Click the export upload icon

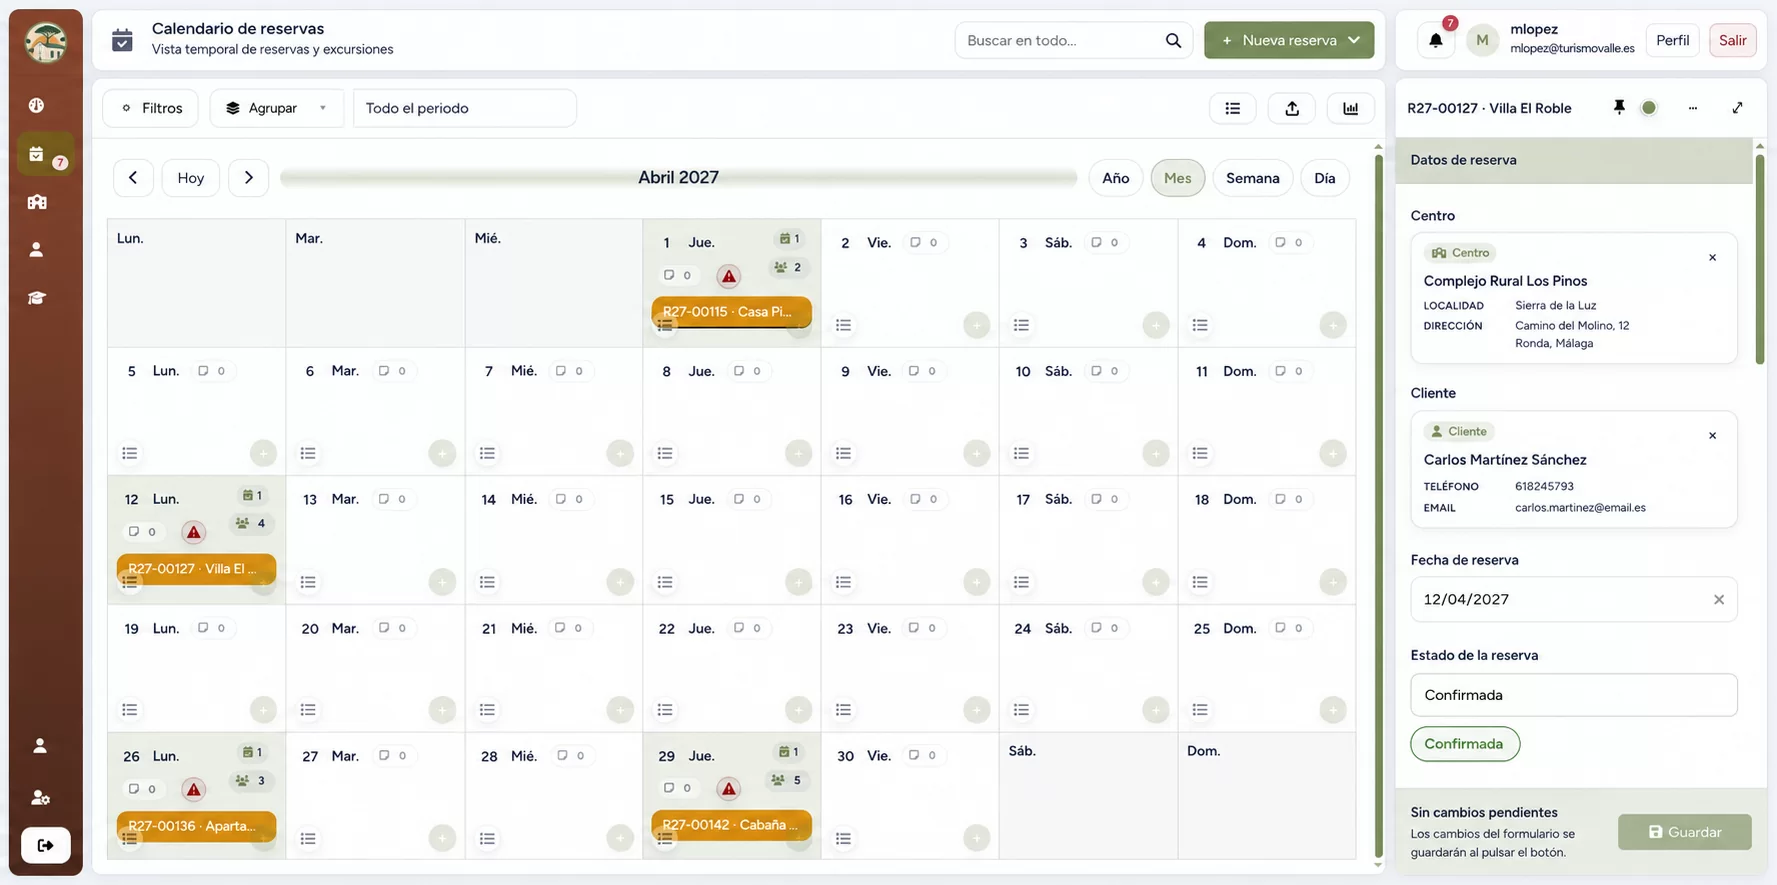(1292, 108)
